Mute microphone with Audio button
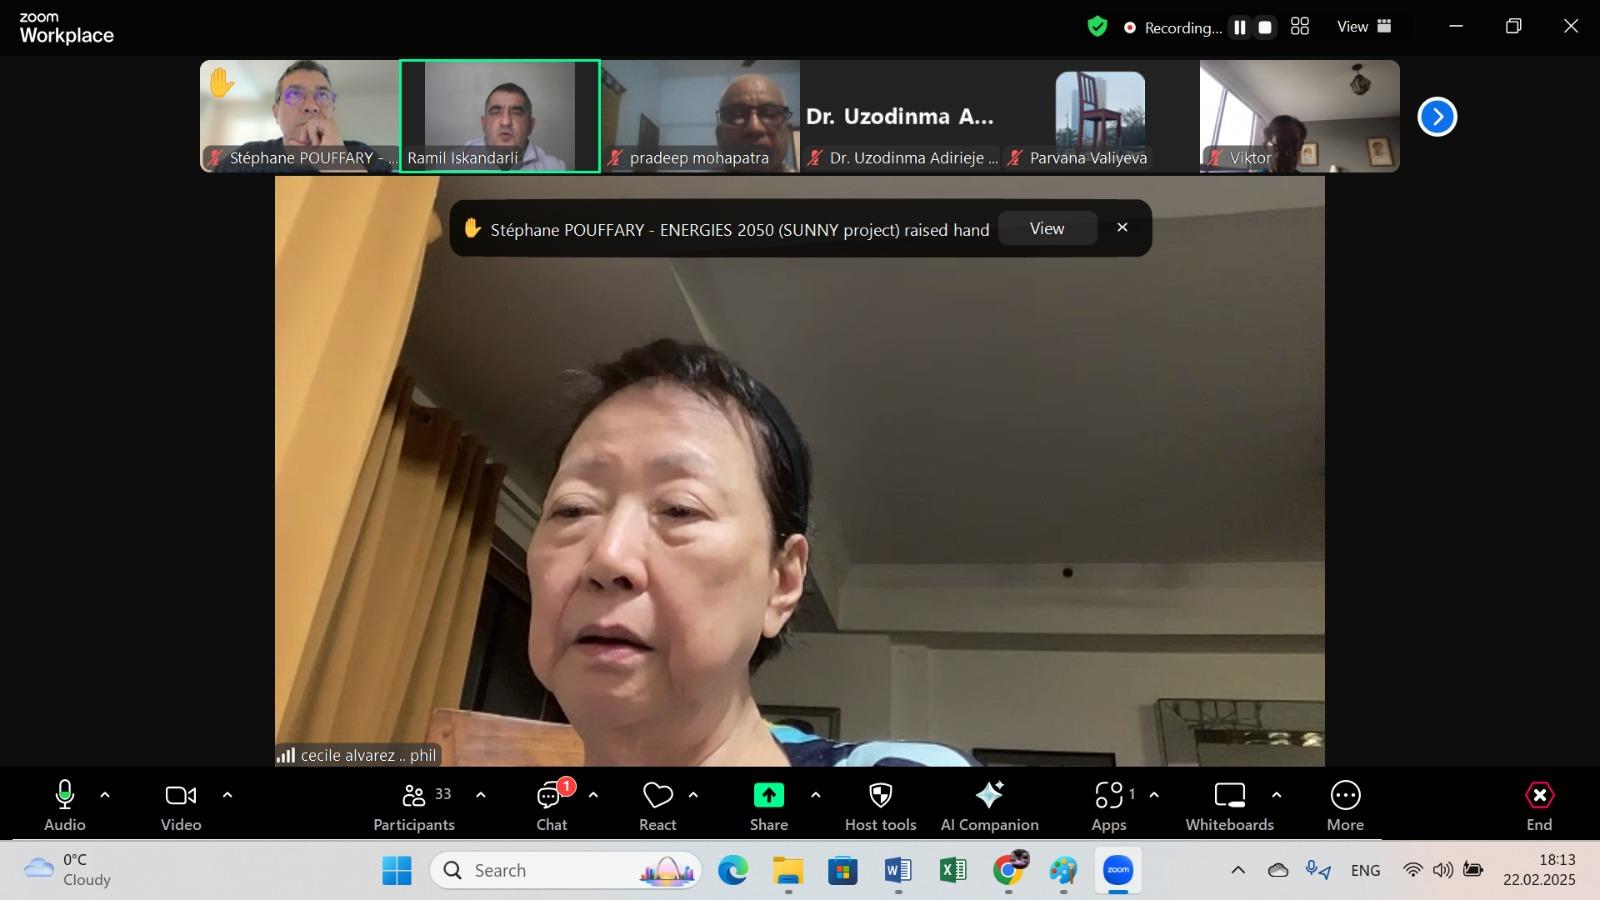This screenshot has height=900, width=1600. pos(65,806)
